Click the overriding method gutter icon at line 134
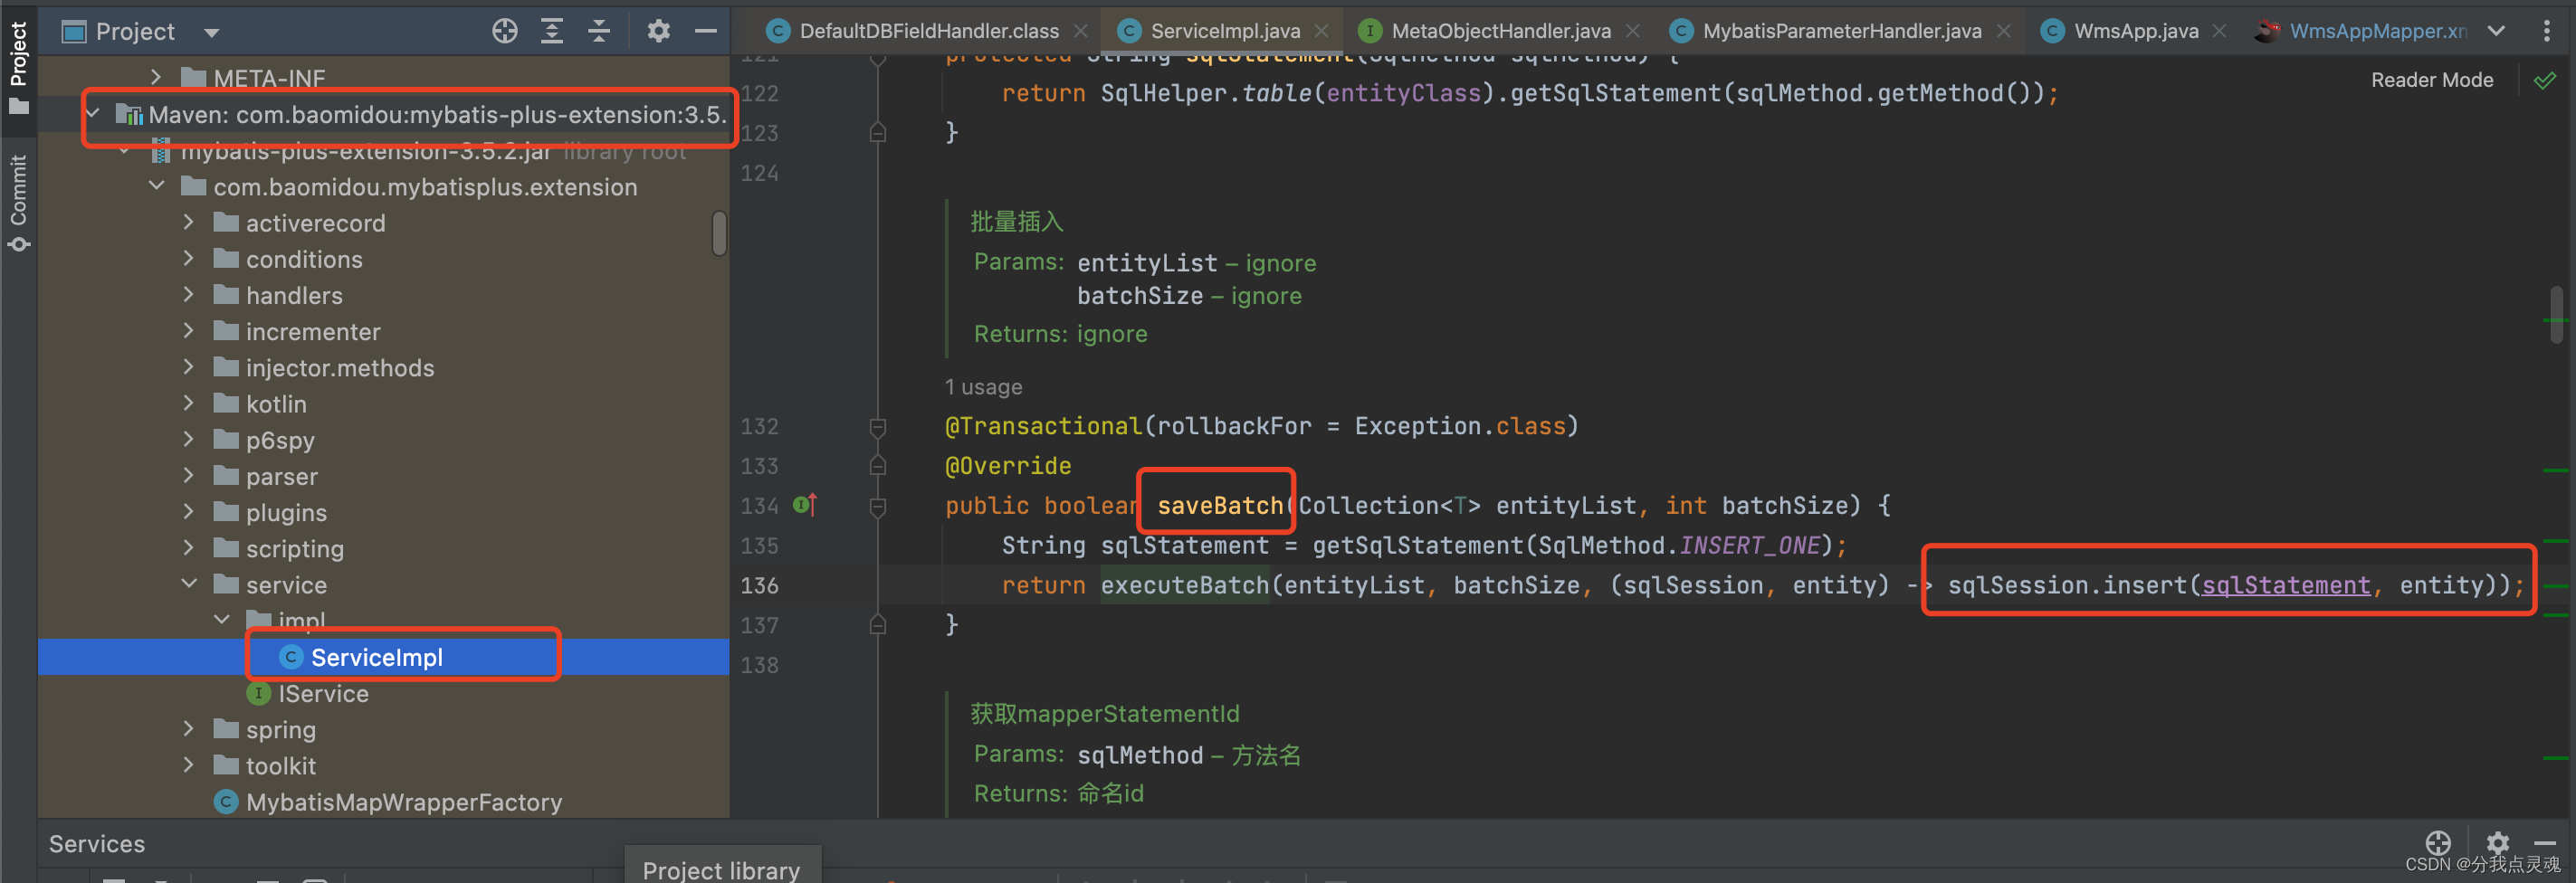Image resolution: width=2576 pixels, height=883 pixels. (806, 505)
